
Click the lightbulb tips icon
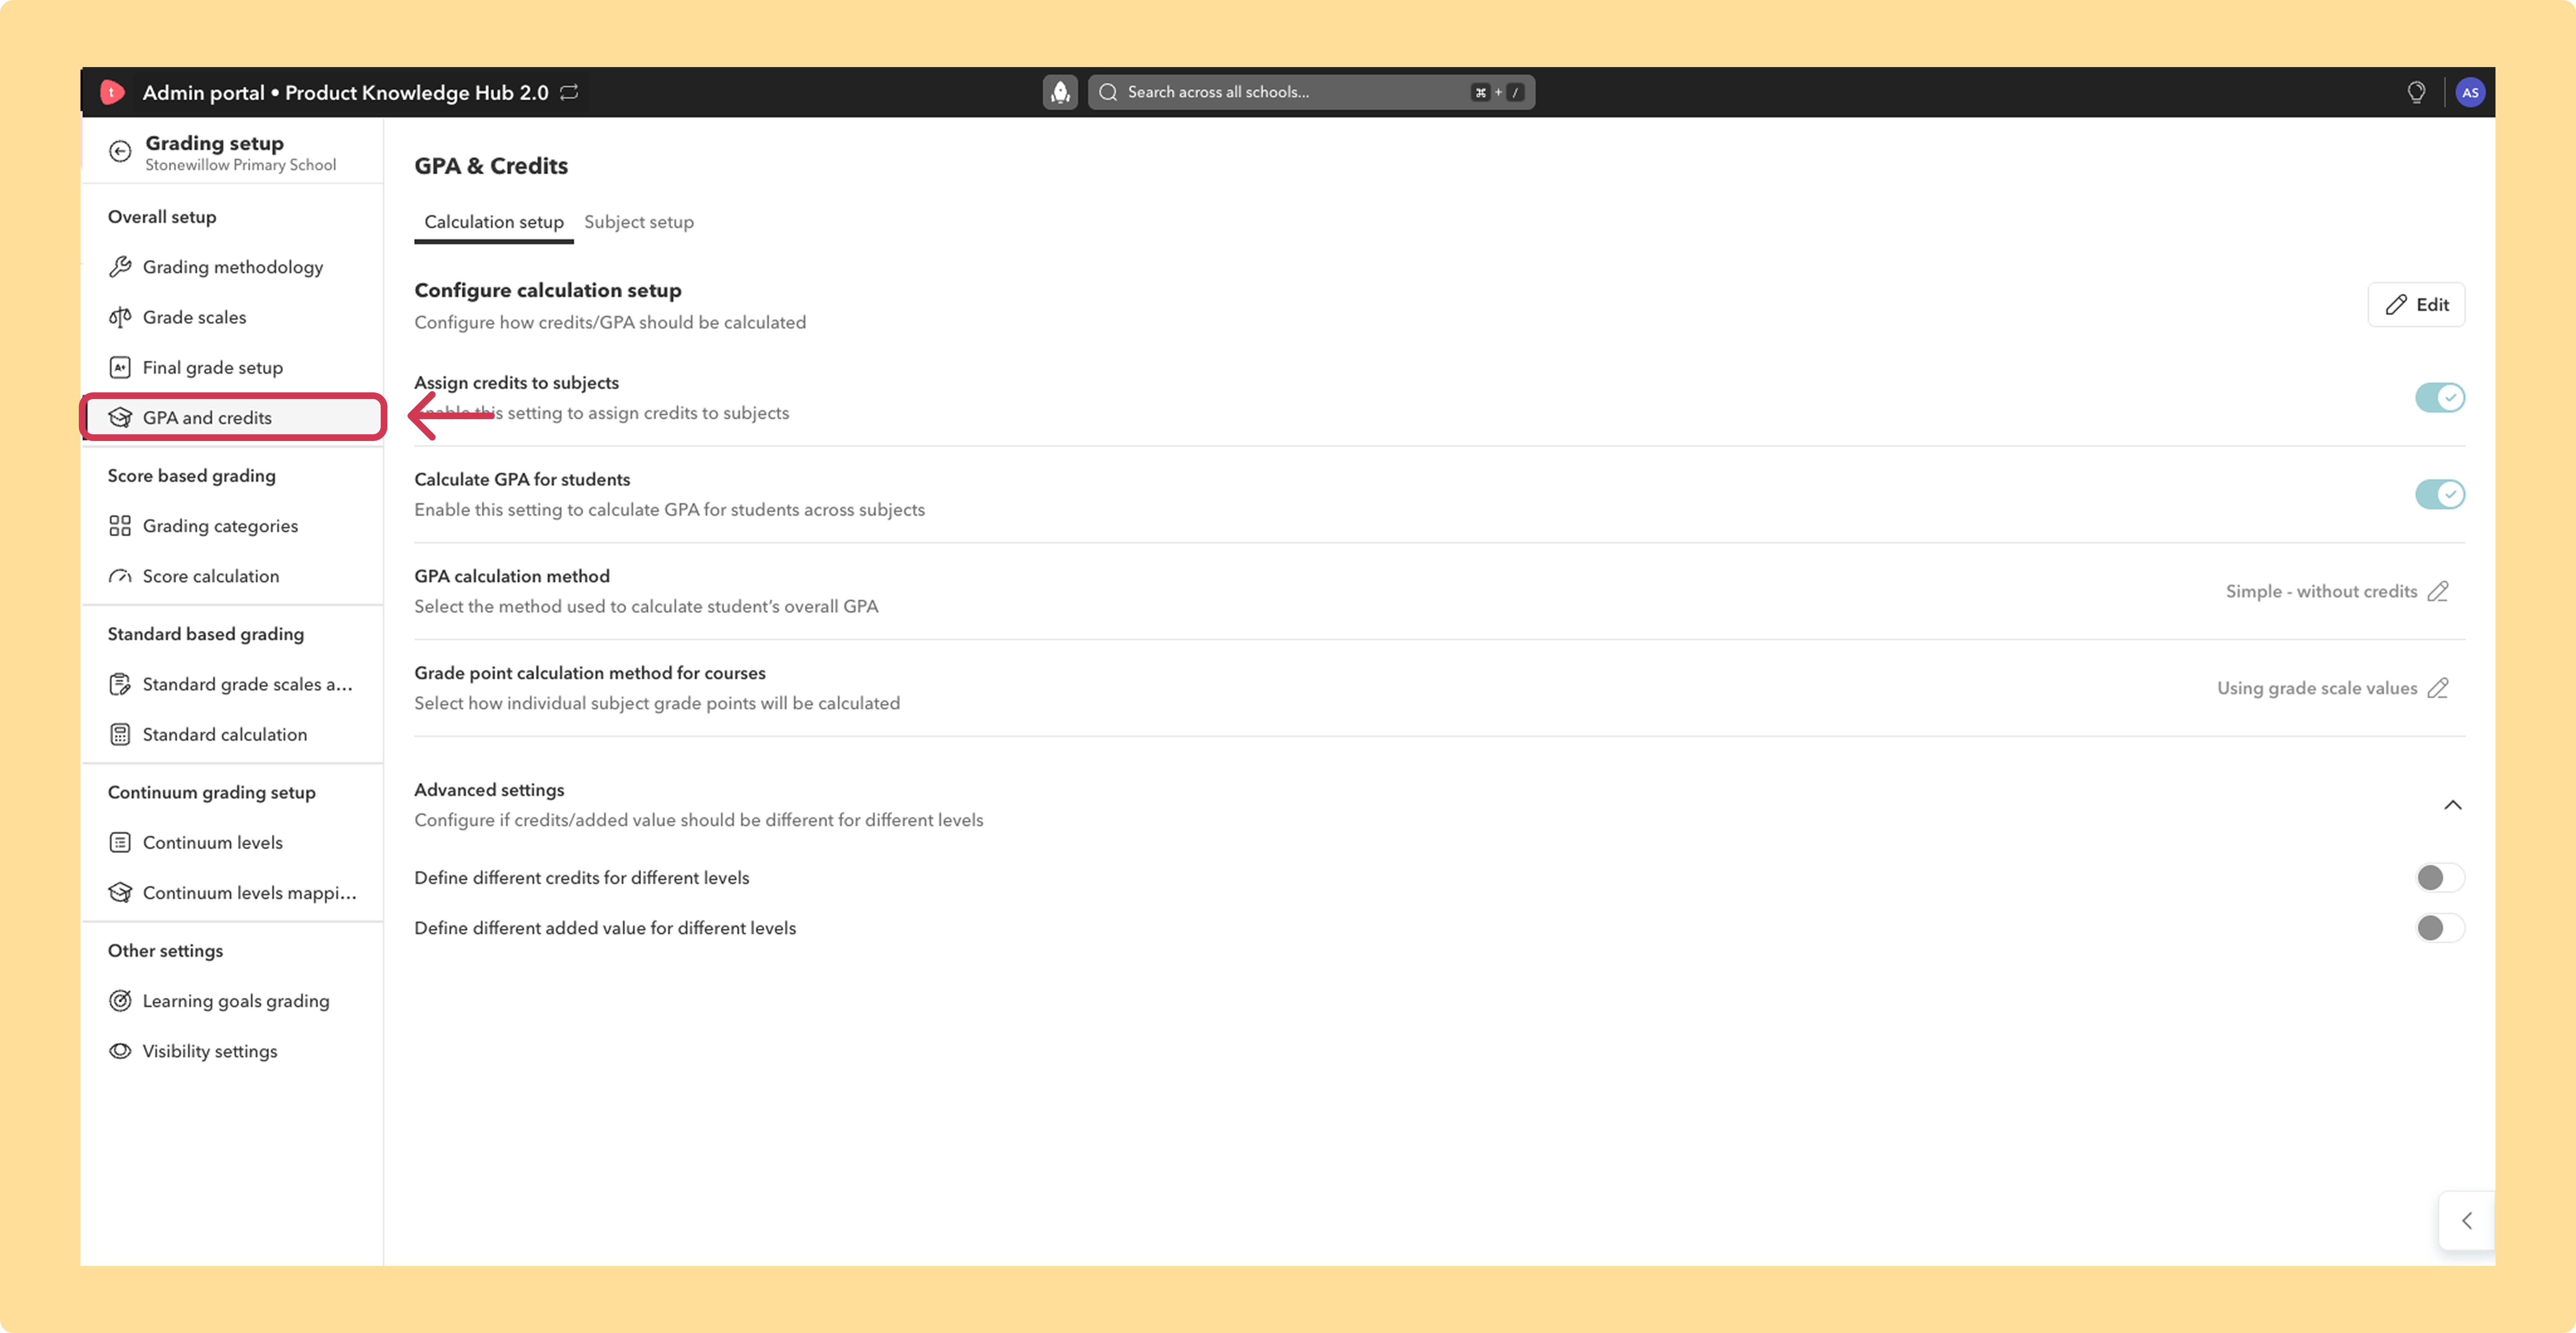point(2416,92)
